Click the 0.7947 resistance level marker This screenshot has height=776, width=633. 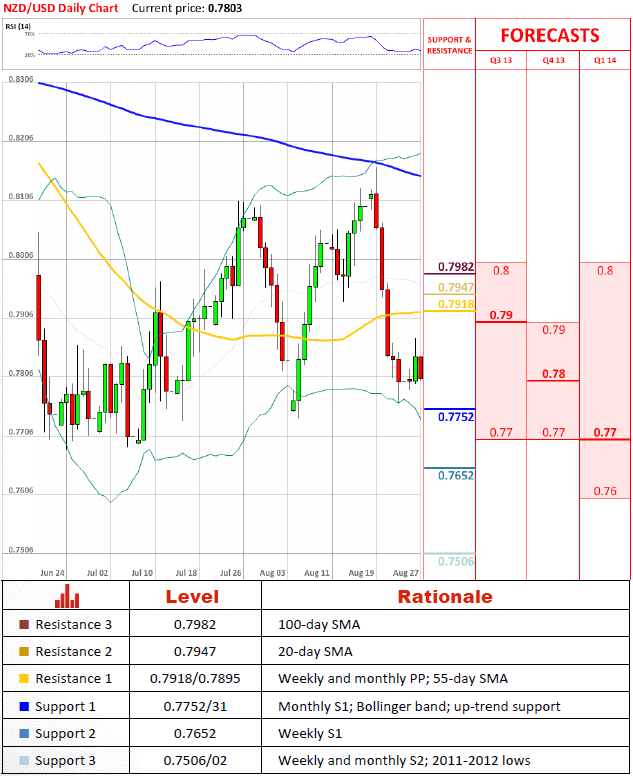[x=456, y=288]
